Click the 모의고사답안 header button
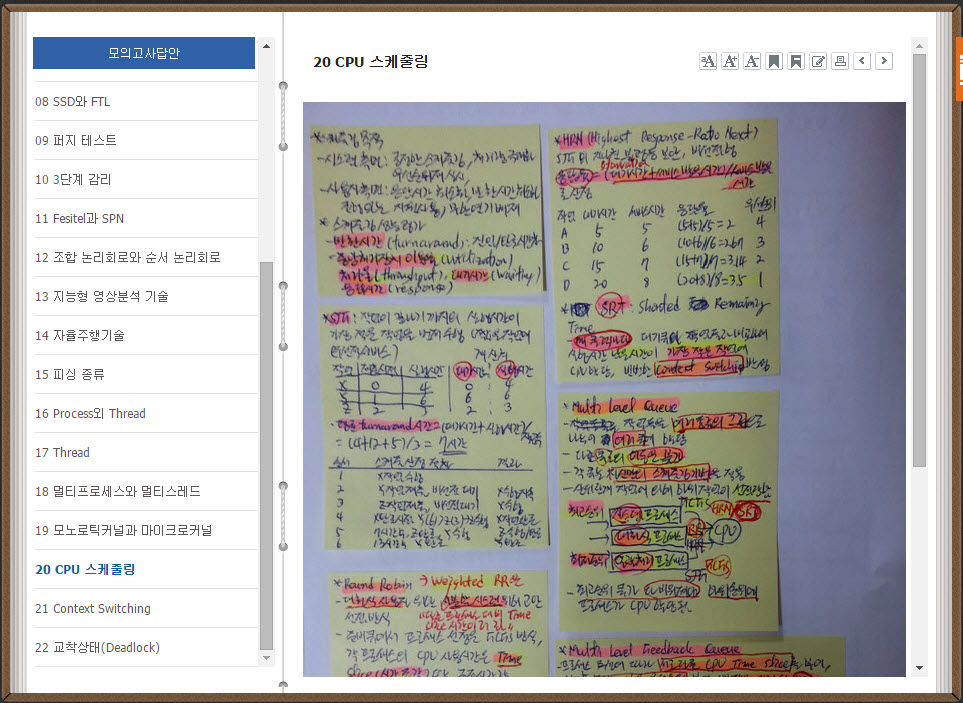The height and width of the screenshot is (703, 963). 144,53
